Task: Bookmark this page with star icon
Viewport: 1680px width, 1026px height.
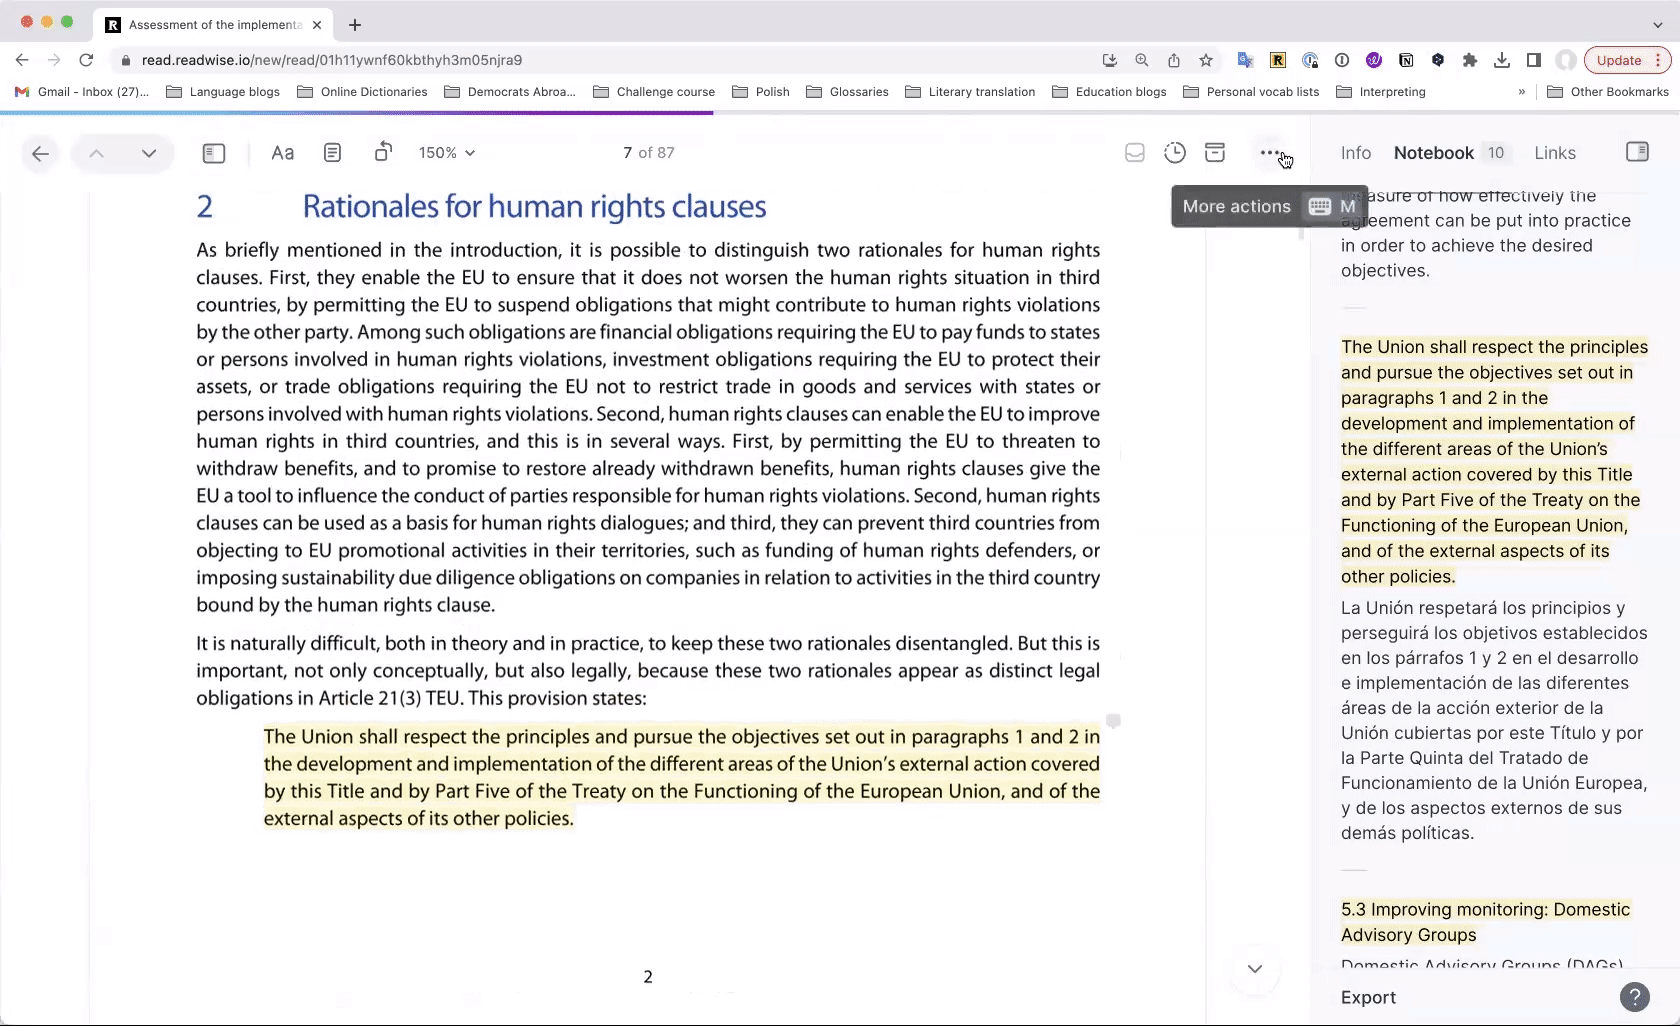Action: click(x=1206, y=60)
